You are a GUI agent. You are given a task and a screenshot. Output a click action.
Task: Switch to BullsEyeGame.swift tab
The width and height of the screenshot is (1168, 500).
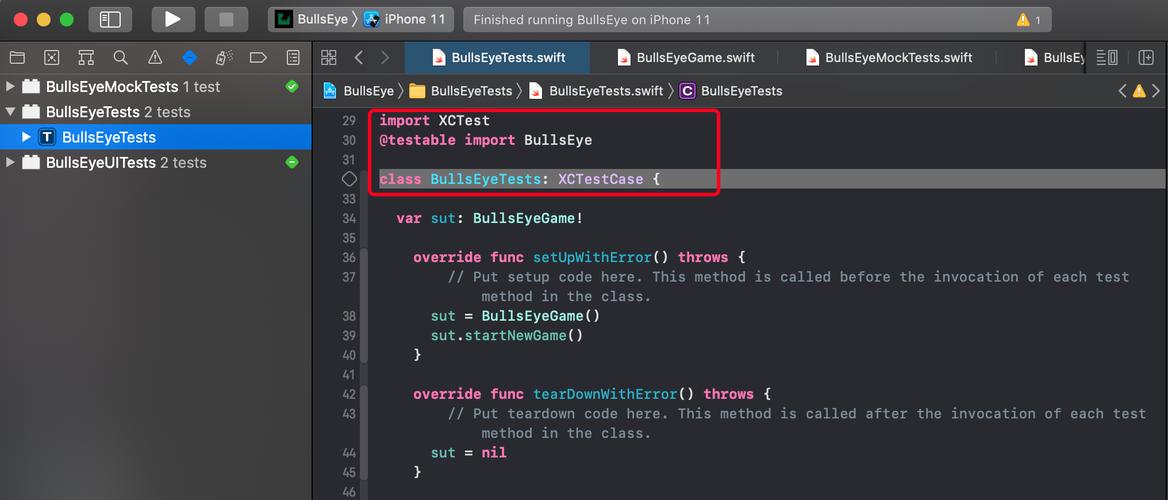pyautogui.click(x=686, y=57)
